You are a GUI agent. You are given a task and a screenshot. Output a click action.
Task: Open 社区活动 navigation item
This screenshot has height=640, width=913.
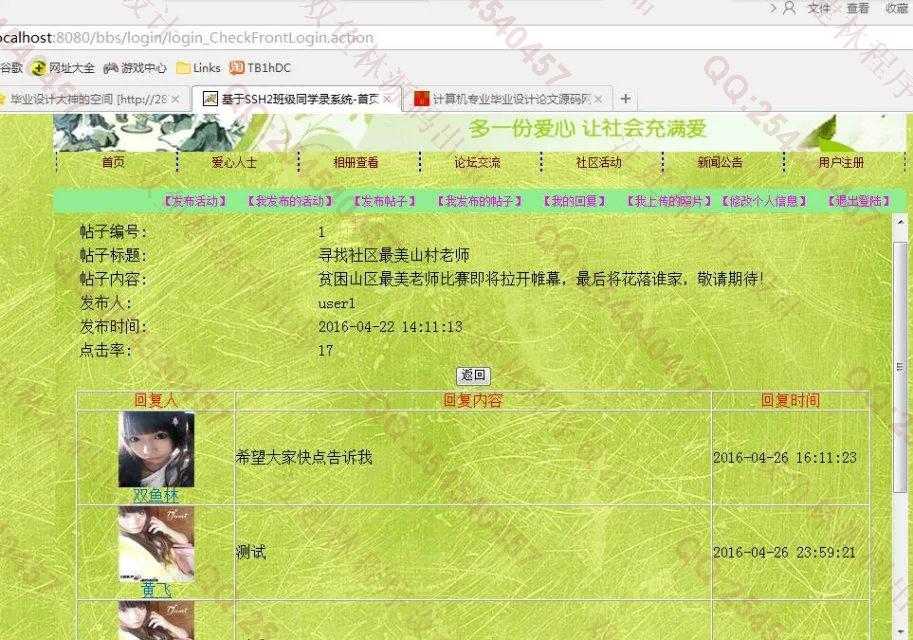[599, 162]
